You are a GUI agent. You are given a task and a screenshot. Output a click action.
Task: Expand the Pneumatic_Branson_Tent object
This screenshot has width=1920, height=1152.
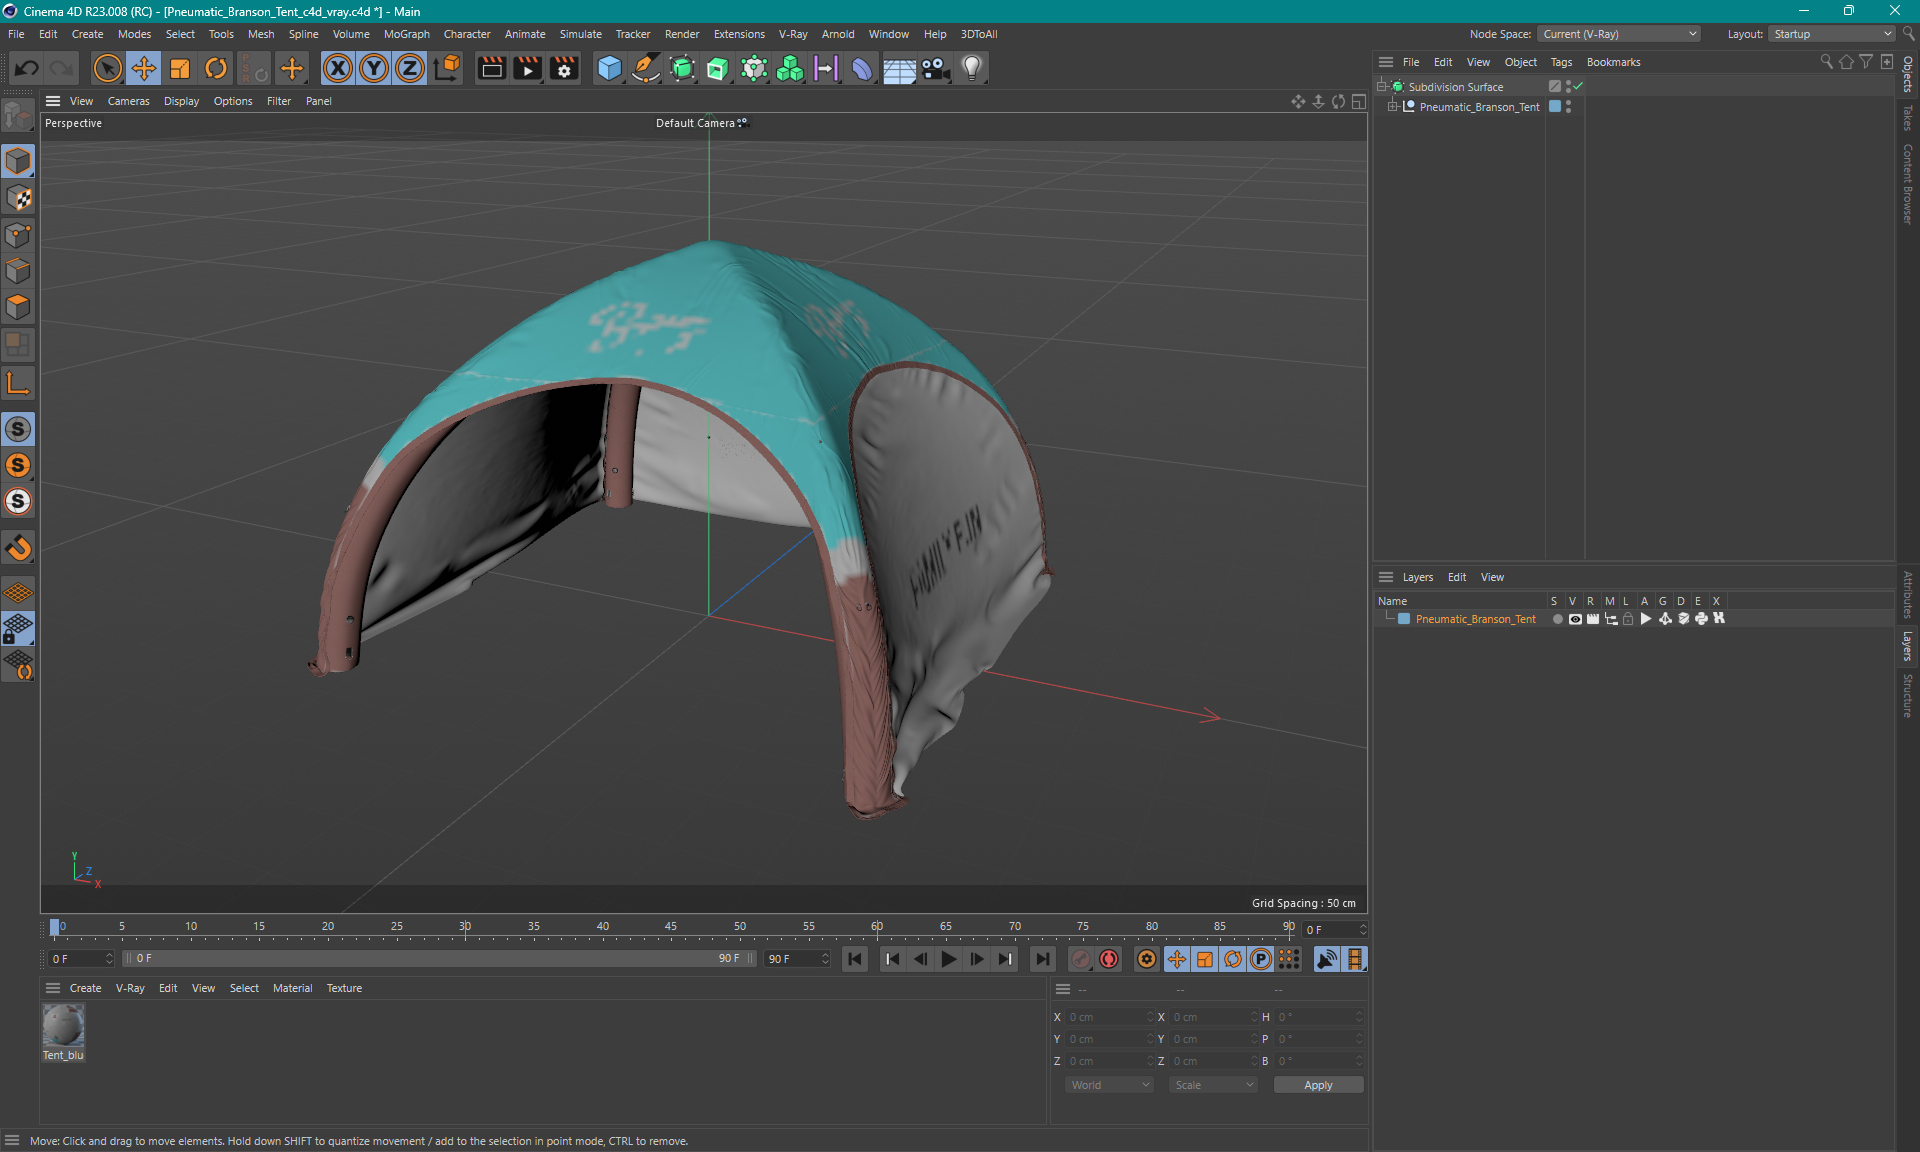click(1392, 107)
